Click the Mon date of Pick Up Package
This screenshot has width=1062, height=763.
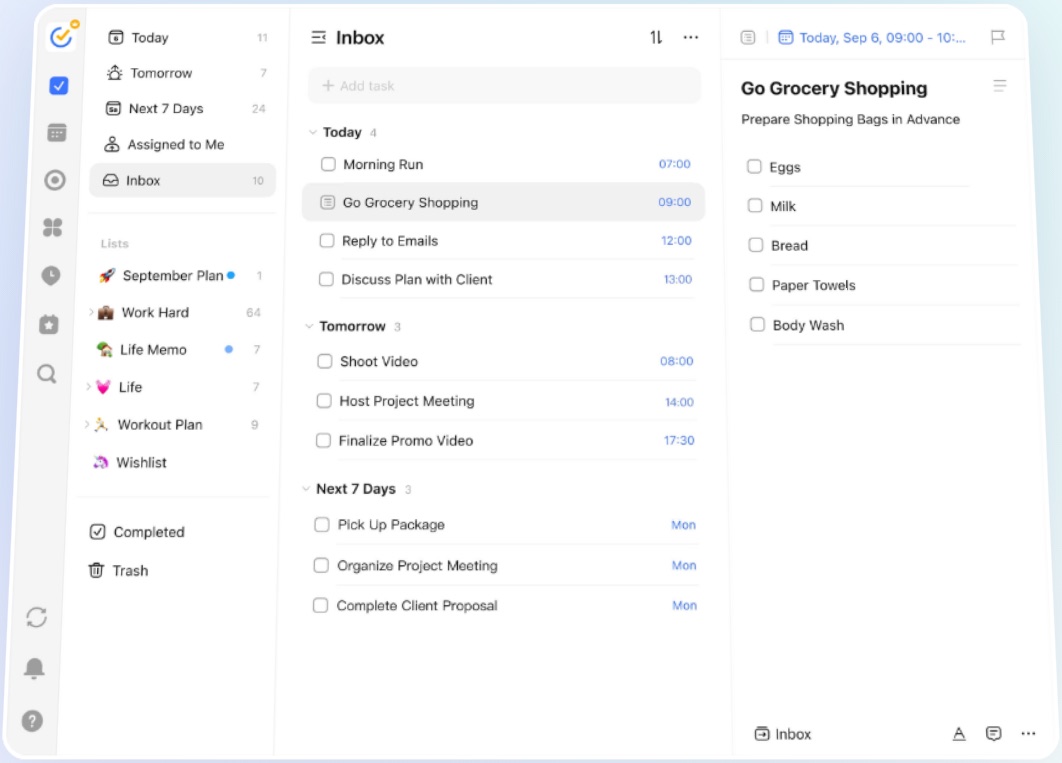[x=683, y=525]
